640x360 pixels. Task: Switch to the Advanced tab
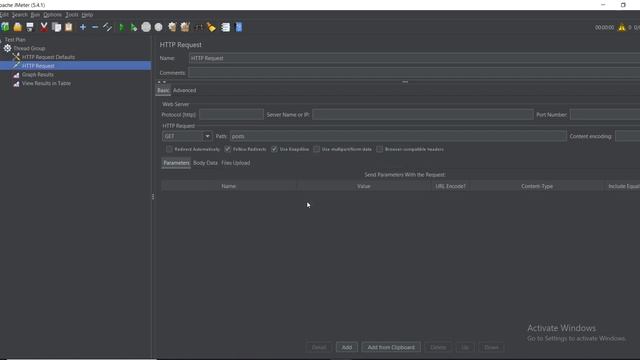(x=184, y=90)
